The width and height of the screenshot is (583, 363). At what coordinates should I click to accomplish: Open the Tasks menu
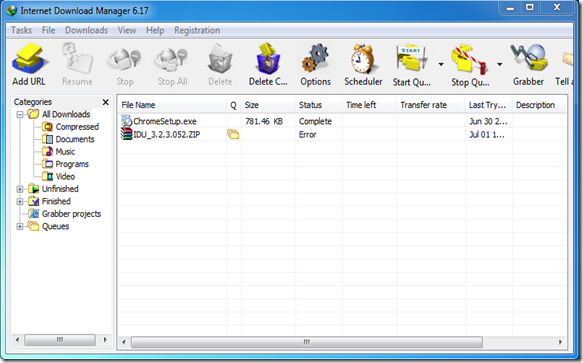pyautogui.click(x=21, y=30)
